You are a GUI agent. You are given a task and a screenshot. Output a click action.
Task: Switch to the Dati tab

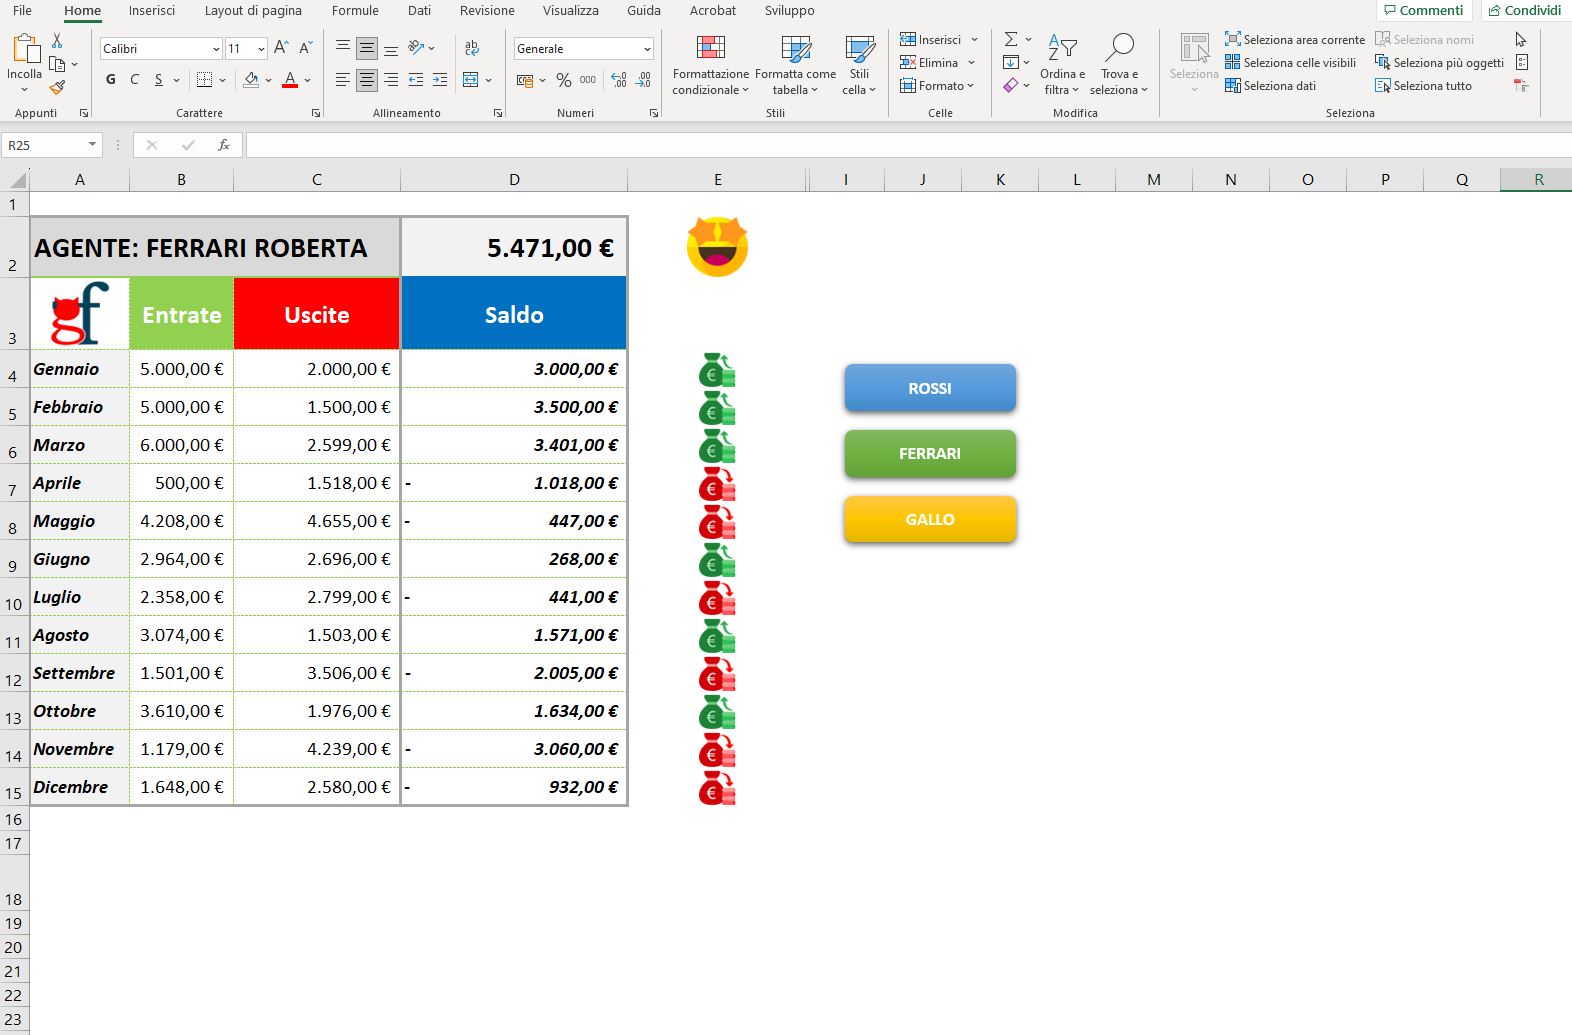click(420, 10)
